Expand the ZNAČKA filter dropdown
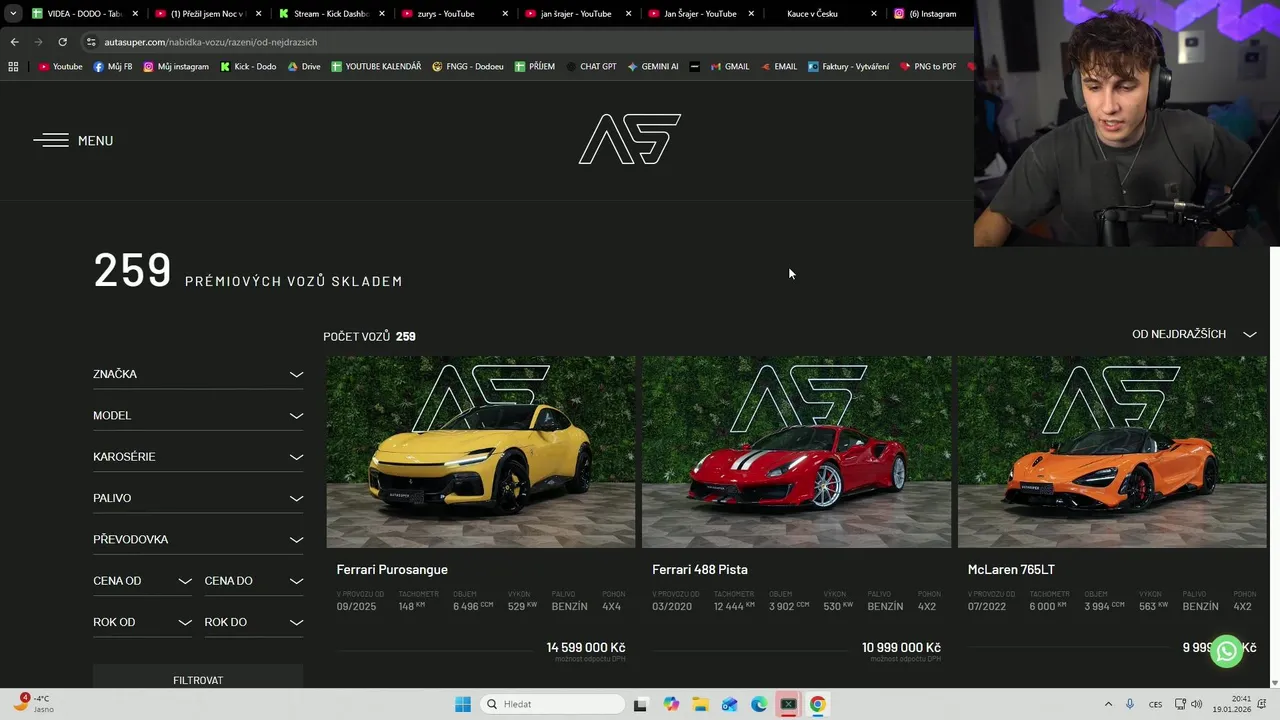The image size is (1280, 720). (x=198, y=374)
